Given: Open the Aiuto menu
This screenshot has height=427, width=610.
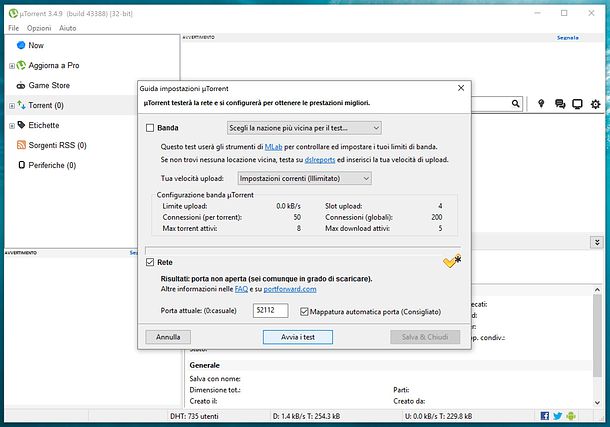Looking at the screenshot, I should pyautogui.click(x=68, y=28).
